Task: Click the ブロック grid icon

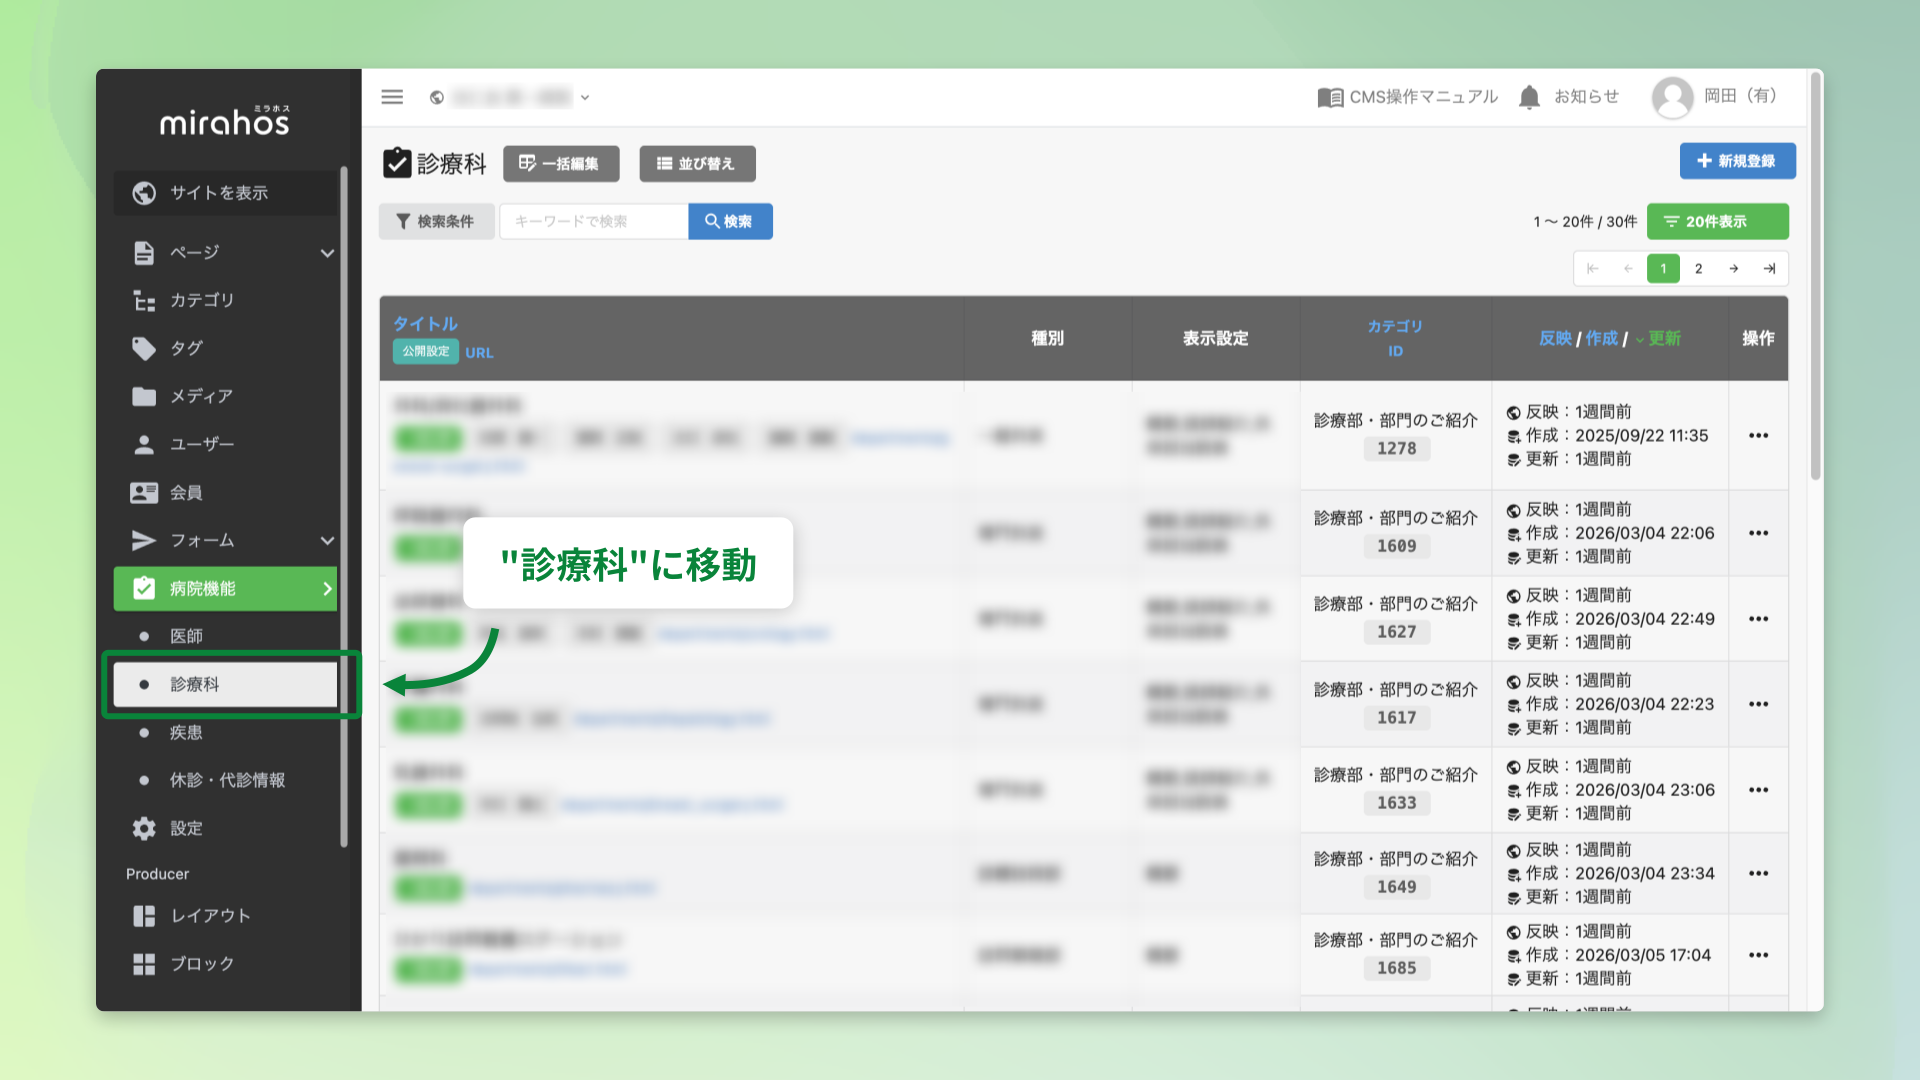Action: tap(144, 964)
